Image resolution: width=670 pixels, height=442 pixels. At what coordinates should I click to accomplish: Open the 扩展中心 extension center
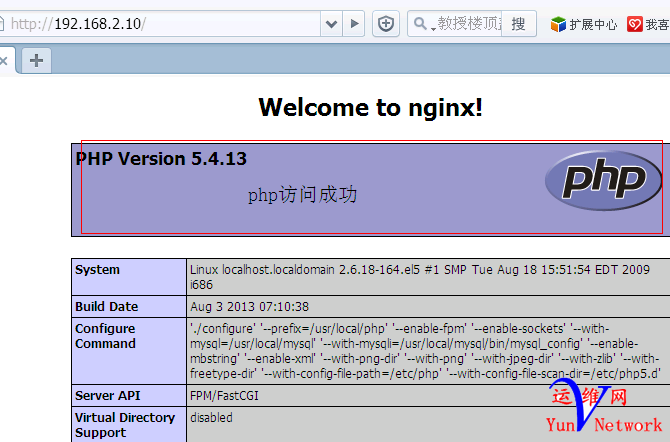pyautogui.click(x=584, y=24)
